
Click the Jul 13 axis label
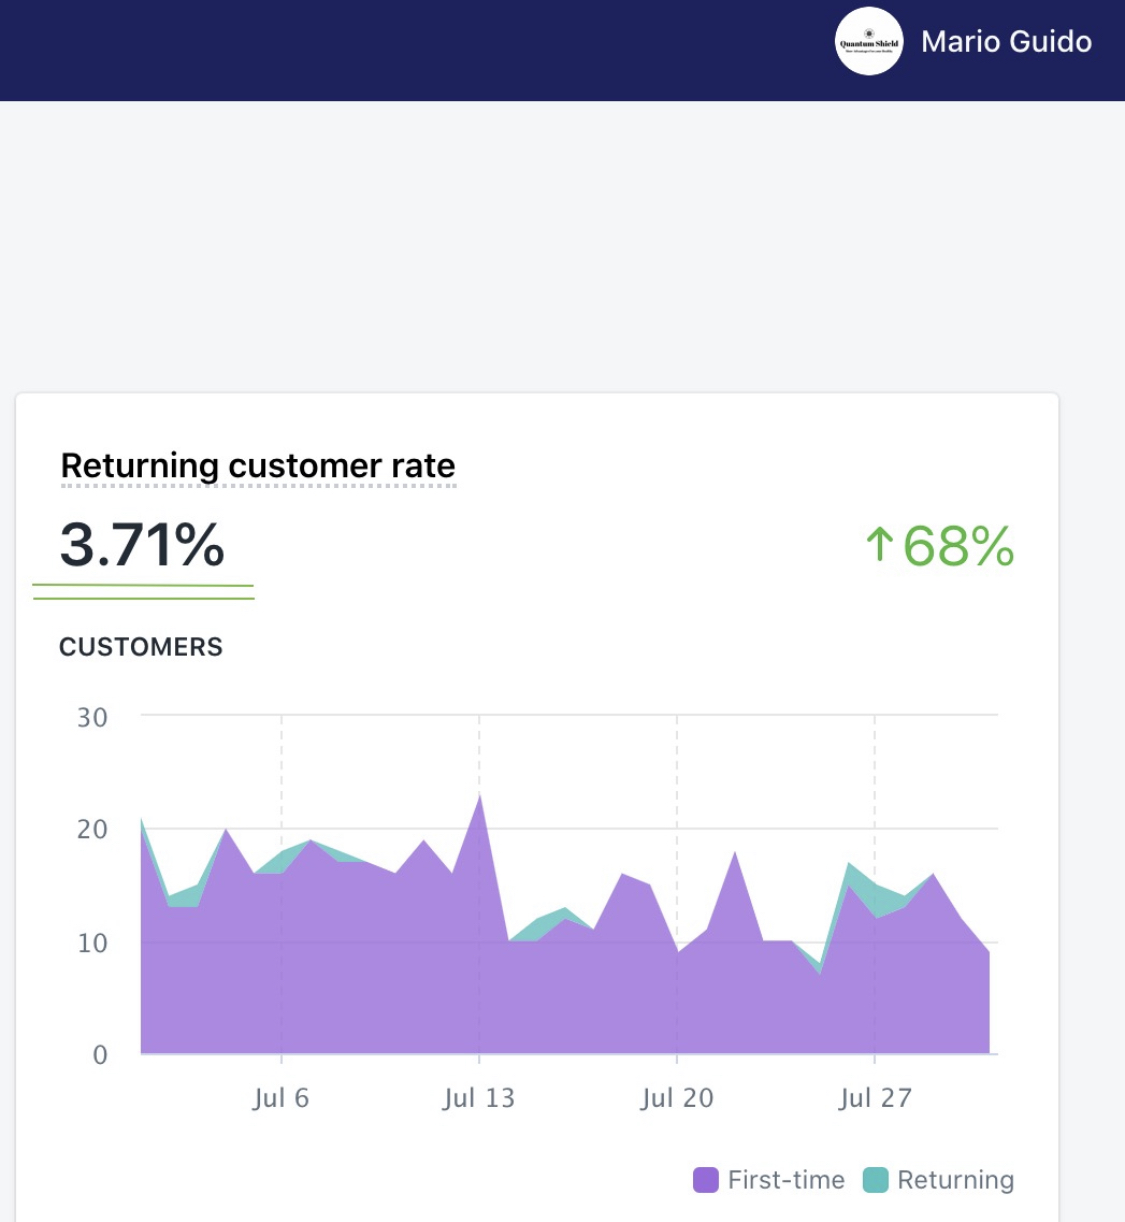tap(479, 1098)
